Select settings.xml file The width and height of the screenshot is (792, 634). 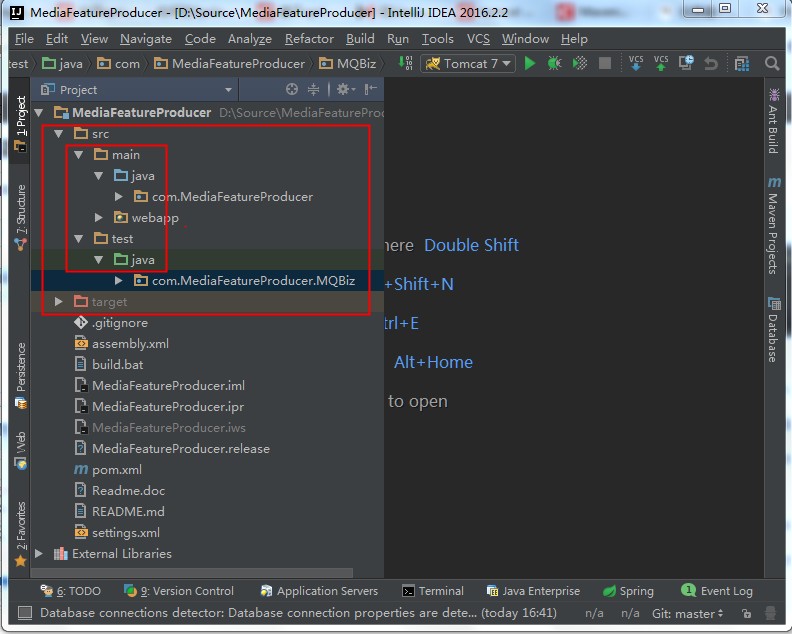point(117,532)
